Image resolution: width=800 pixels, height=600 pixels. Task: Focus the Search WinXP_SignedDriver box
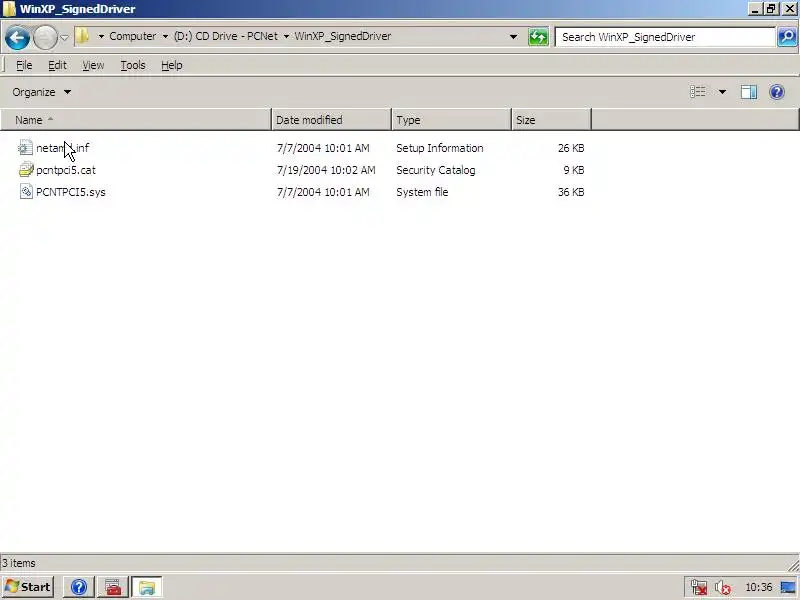pyautogui.click(x=665, y=37)
